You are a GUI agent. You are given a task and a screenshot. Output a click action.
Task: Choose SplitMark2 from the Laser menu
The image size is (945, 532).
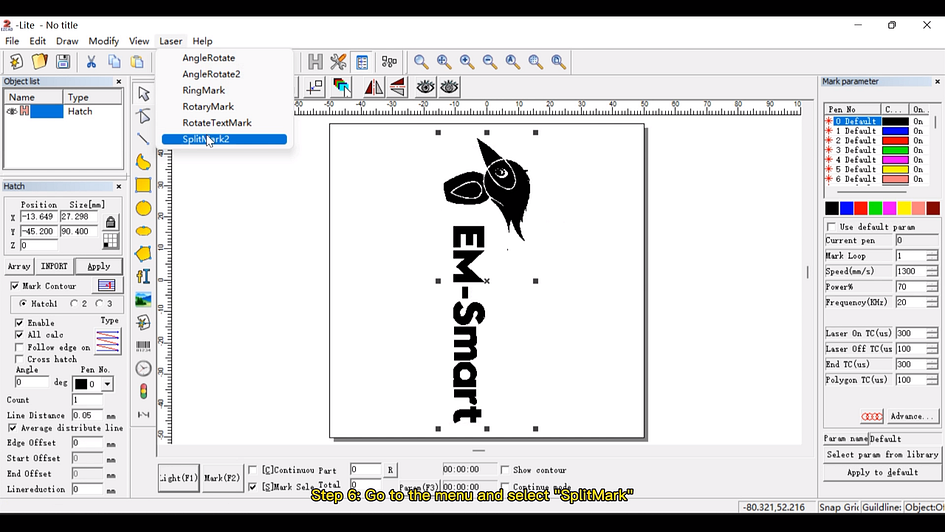coord(224,139)
